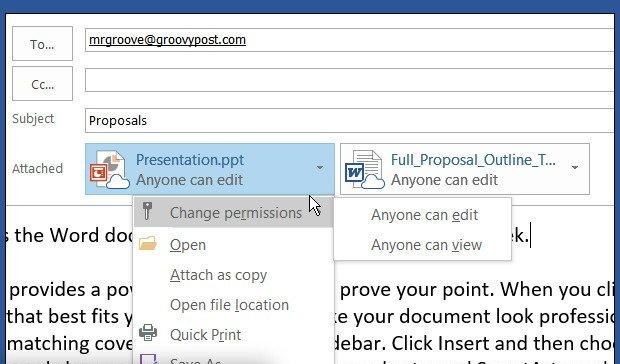Set permission to Anyone can edit

(x=423, y=215)
